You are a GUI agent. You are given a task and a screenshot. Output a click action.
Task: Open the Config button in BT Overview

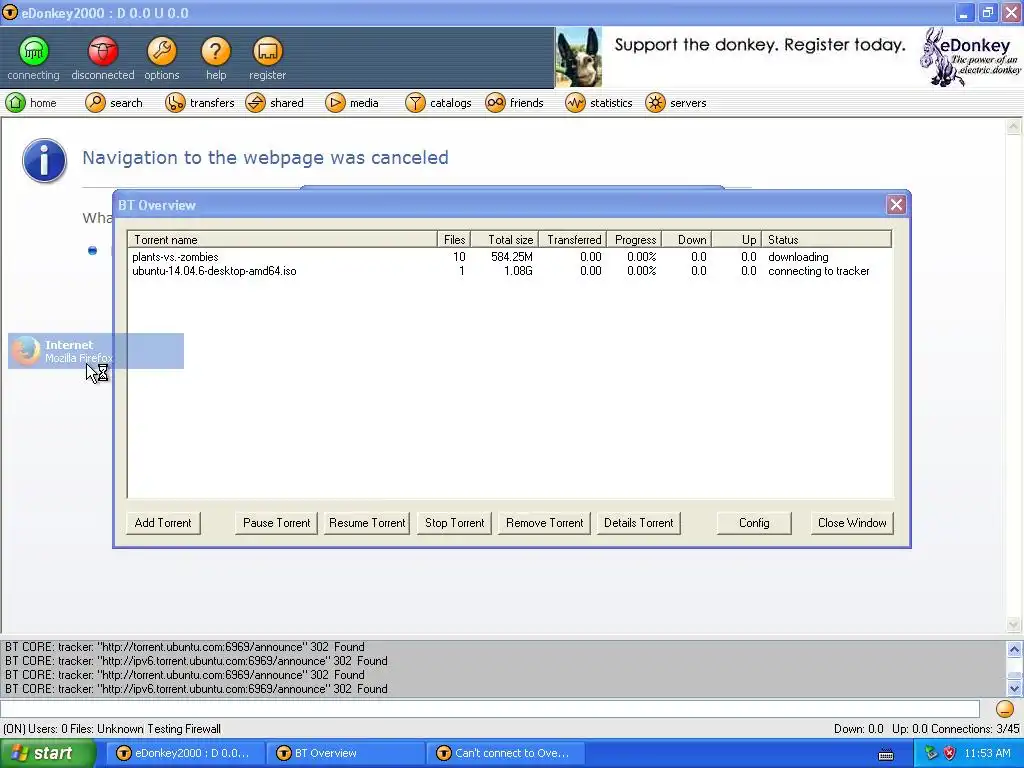point(754,522)
